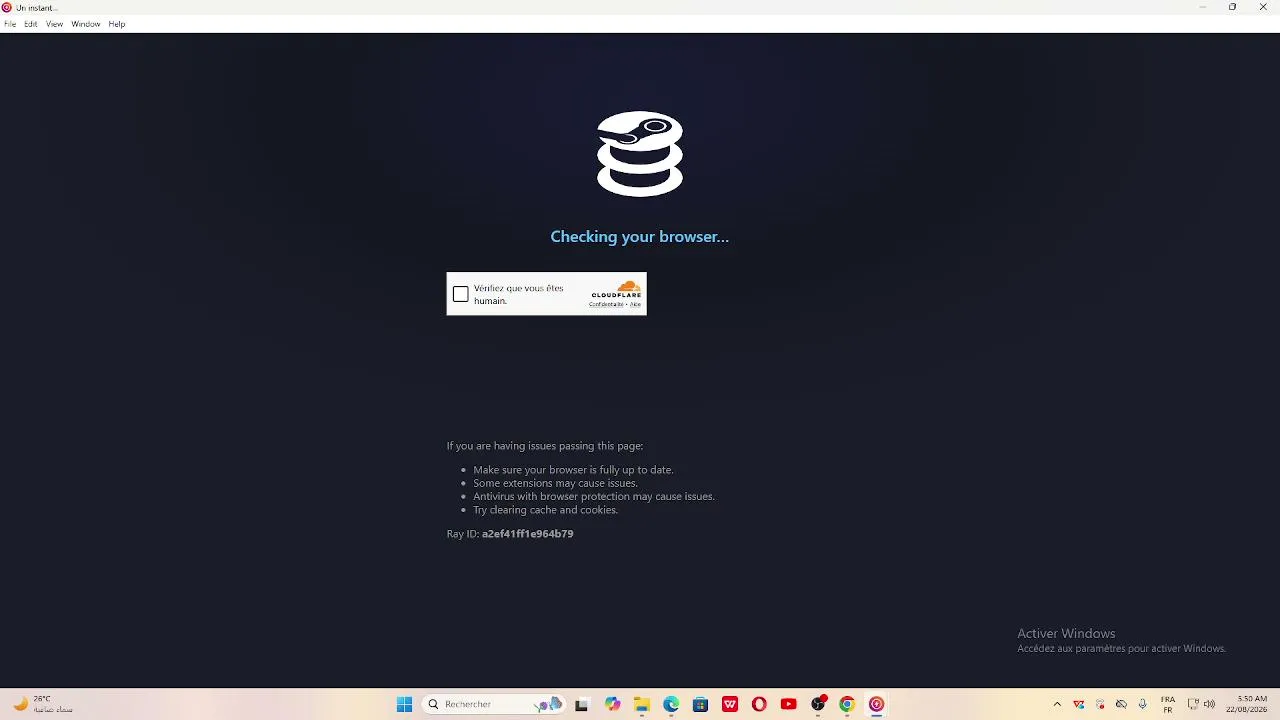Open the weather widget showing 26°C

[42, 704]
